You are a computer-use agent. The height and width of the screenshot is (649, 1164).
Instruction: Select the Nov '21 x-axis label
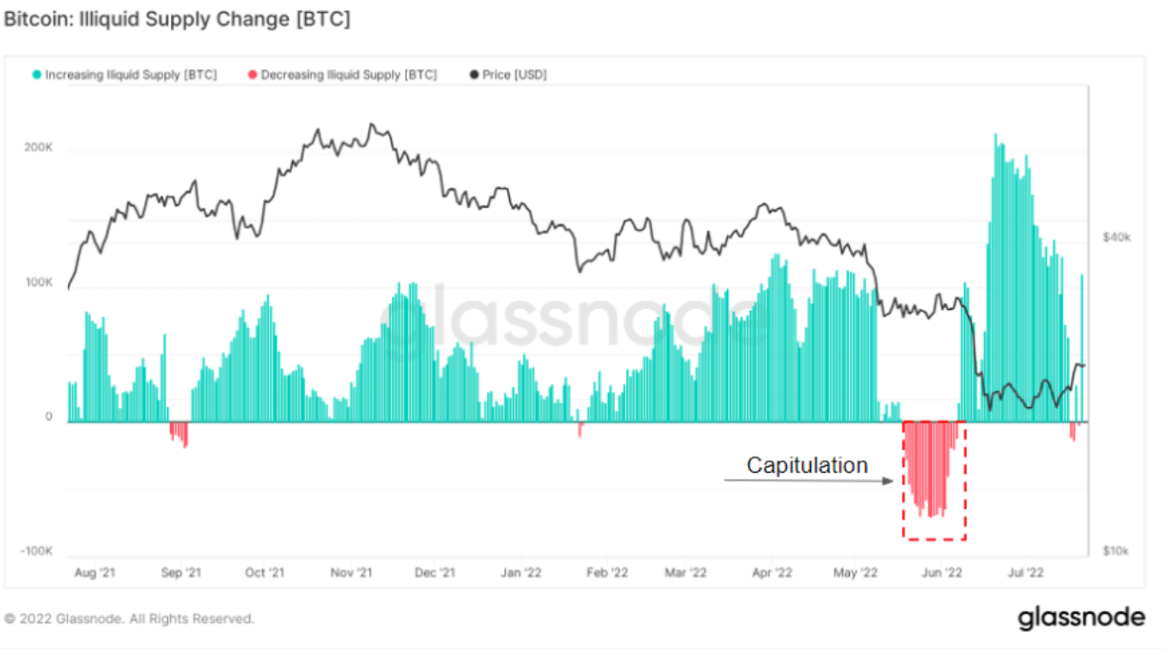351,573
